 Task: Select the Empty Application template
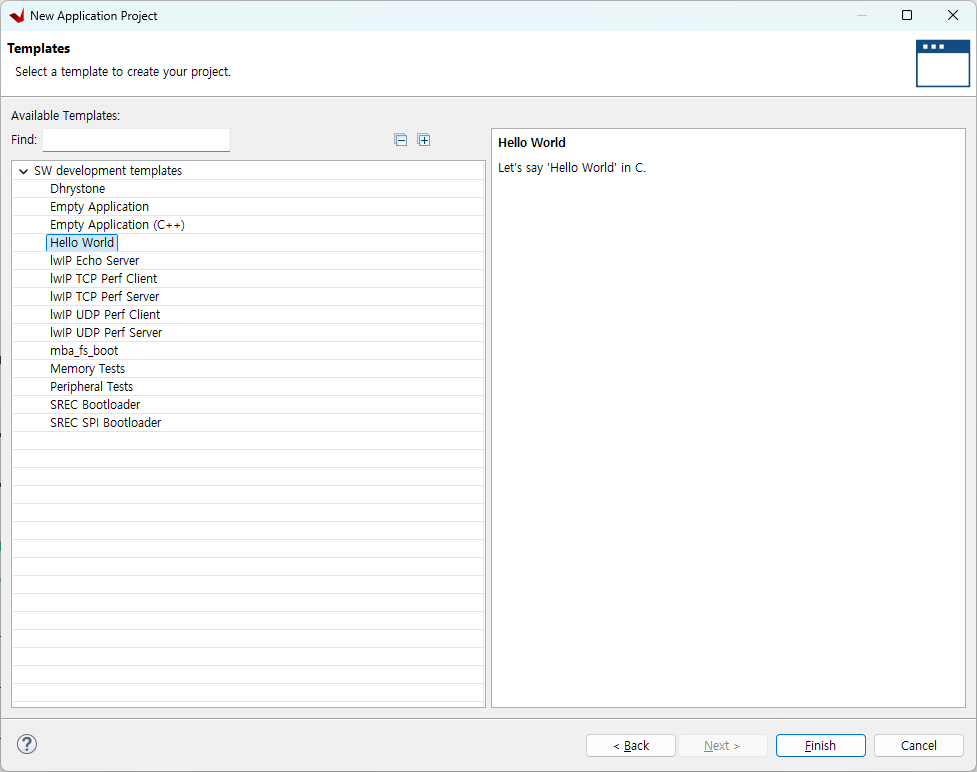[99, 207]
